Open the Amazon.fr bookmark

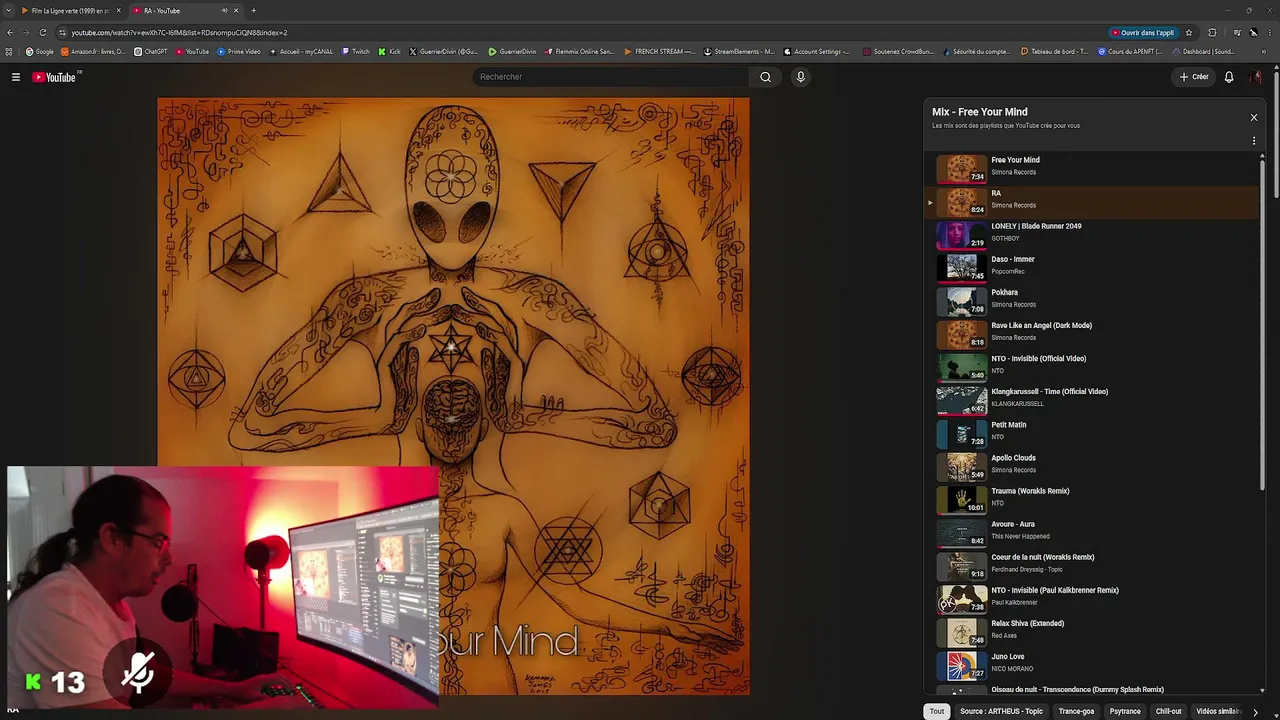(93, 51)
